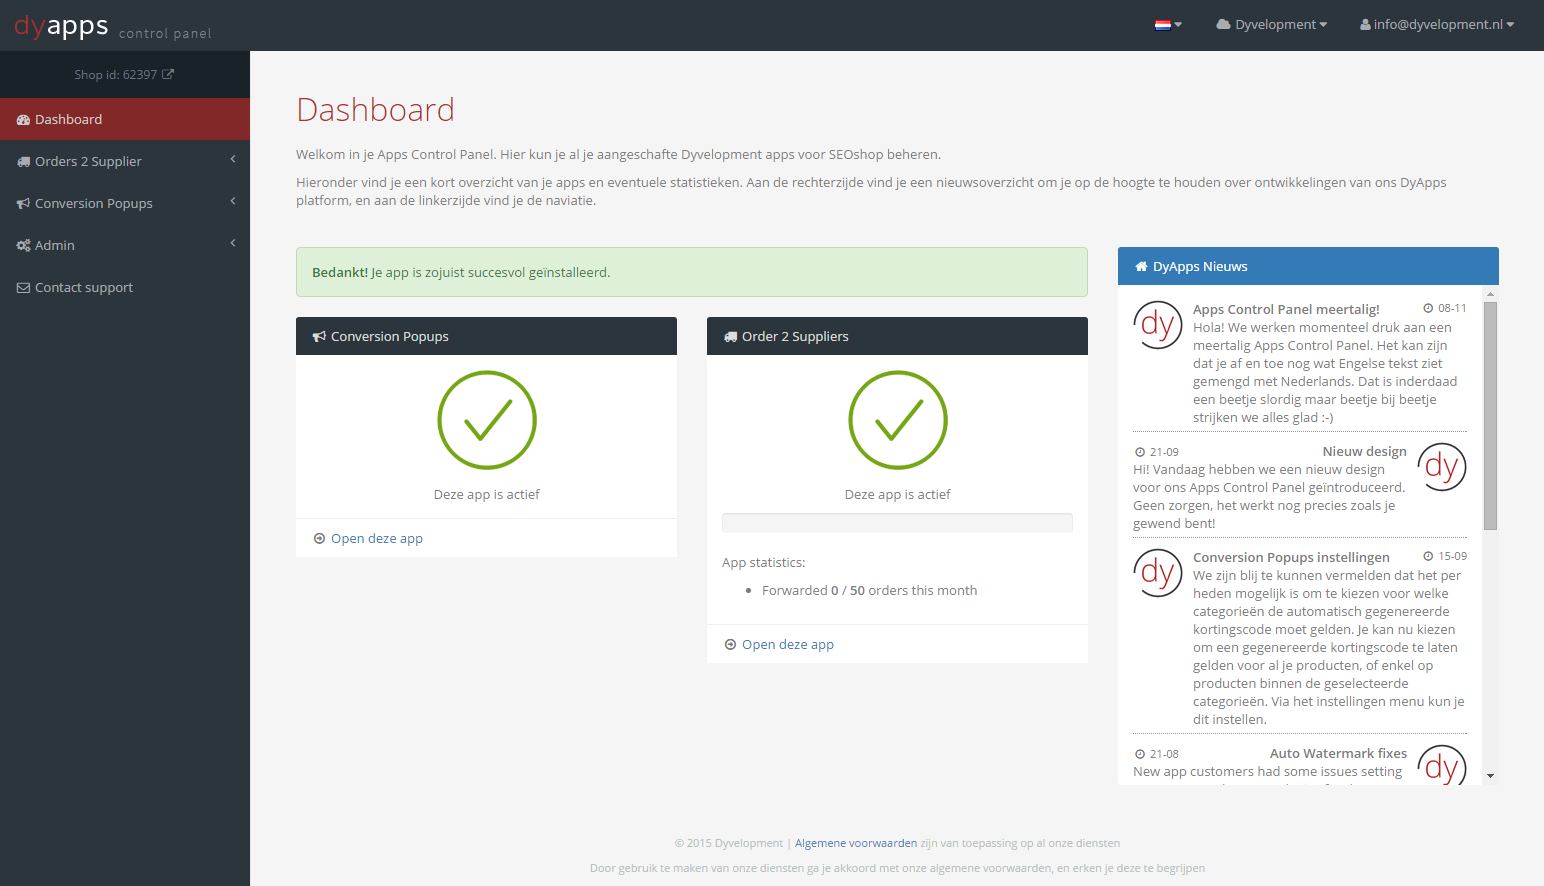This screenshot has height=886, width=1544.
Task: Click megaphone icon in Conversion Popups card header
Action: (x=319, y=337)
